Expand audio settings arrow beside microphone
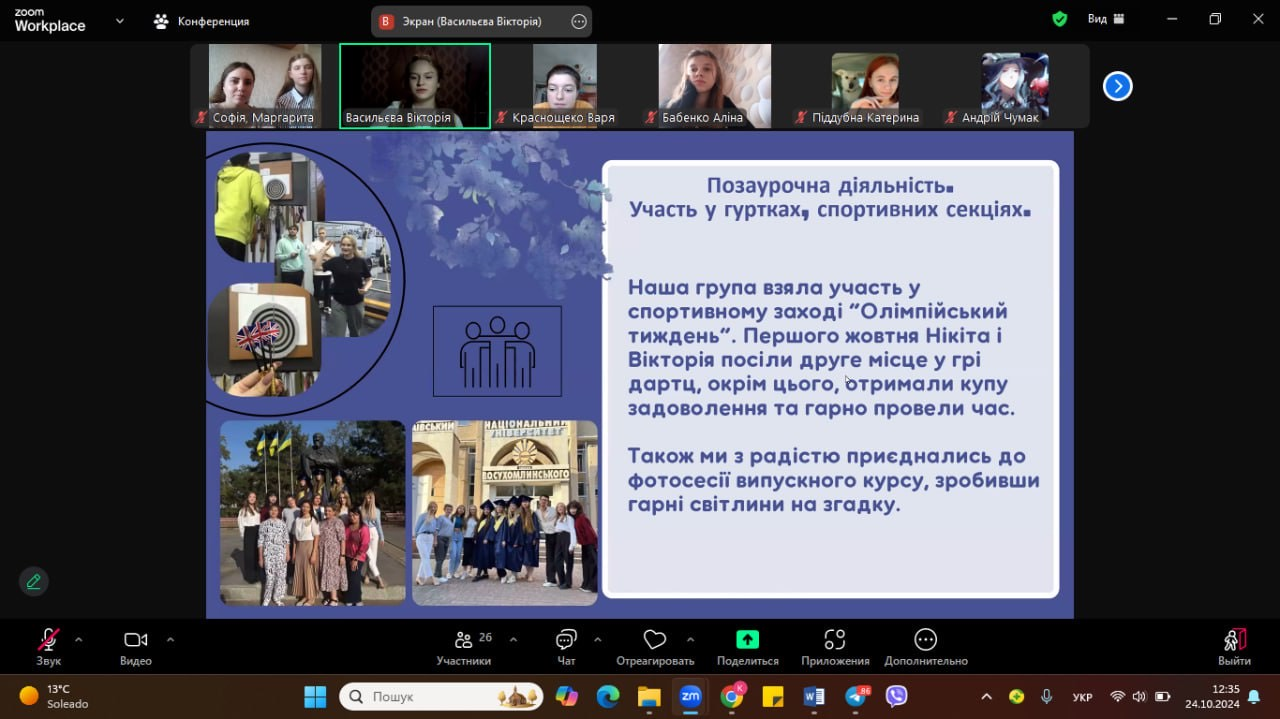Image resolution: width=1280 pixels, height=719 pixels. 79,639
